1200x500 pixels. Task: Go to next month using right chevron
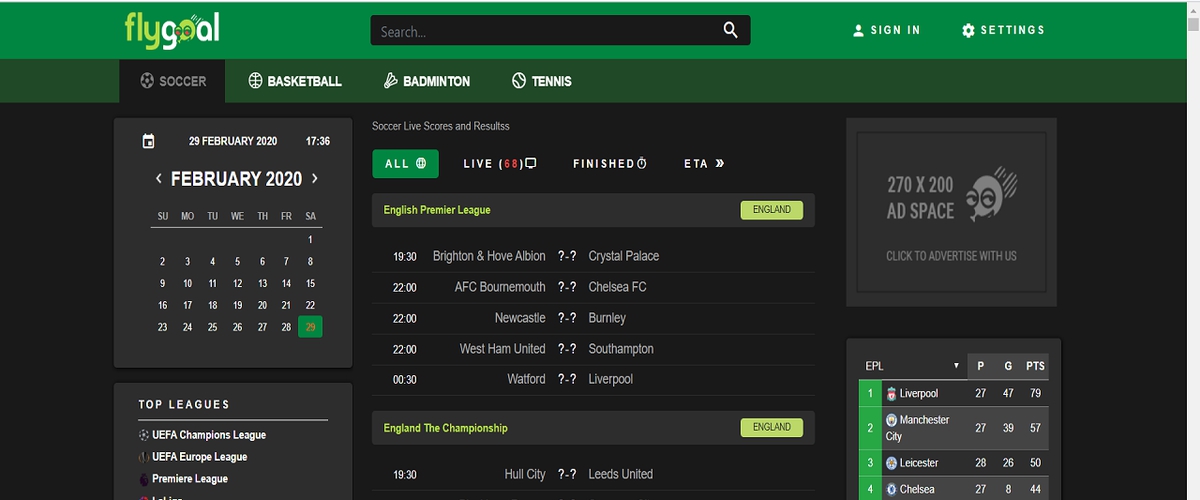pos(315,179)
